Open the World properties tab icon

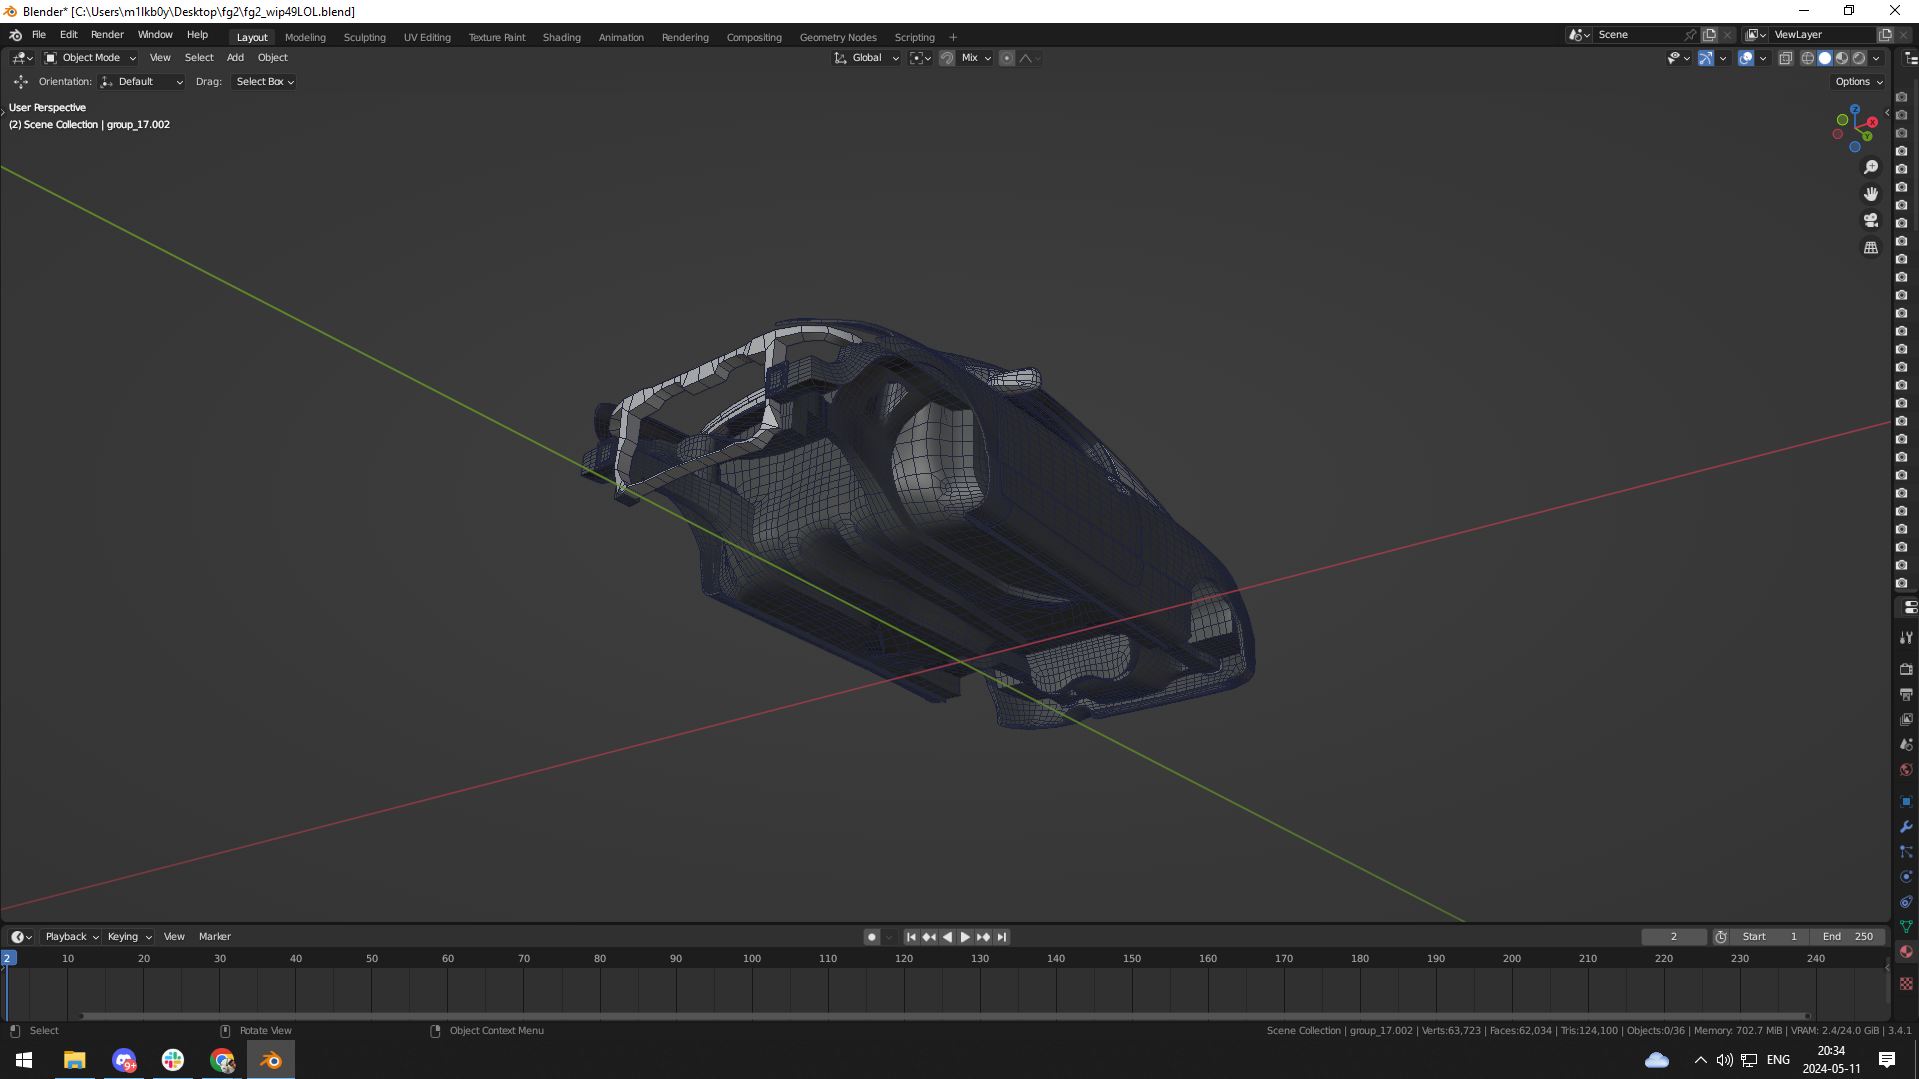pyautogui.click(x=1906, y=770)
